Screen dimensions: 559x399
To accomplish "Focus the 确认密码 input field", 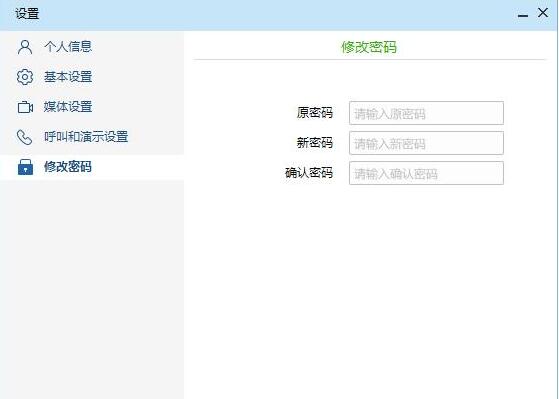I will [x=426, y=173].
